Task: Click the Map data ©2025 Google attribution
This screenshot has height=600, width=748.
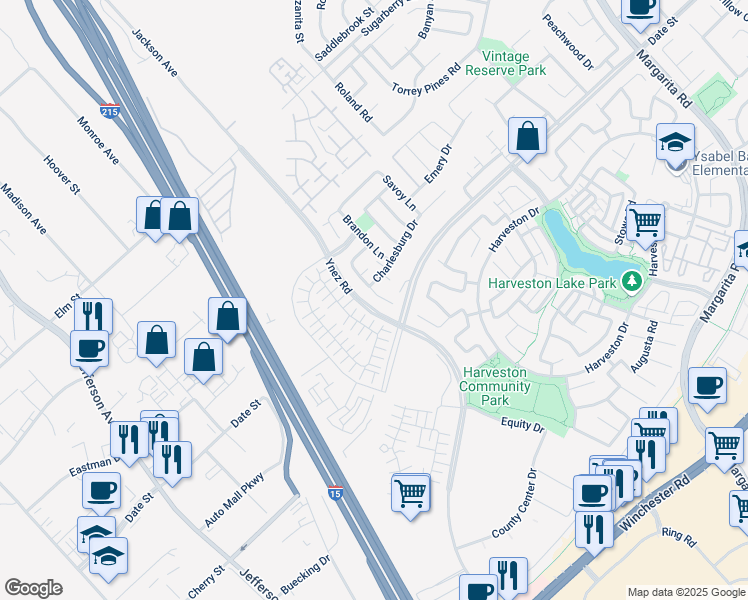Action: click(686, 592)
